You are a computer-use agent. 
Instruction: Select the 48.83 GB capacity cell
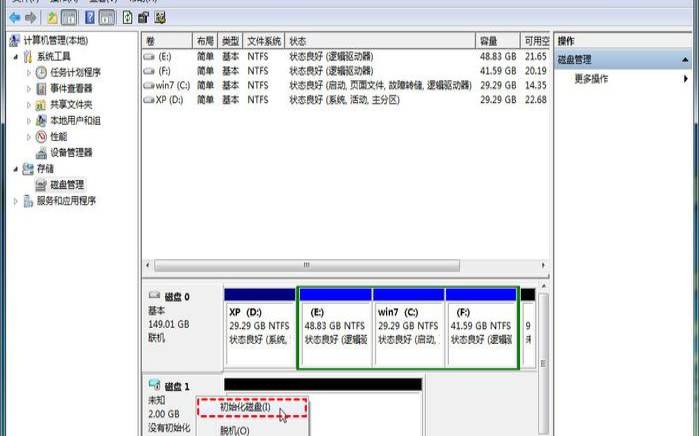pos(498,57)
